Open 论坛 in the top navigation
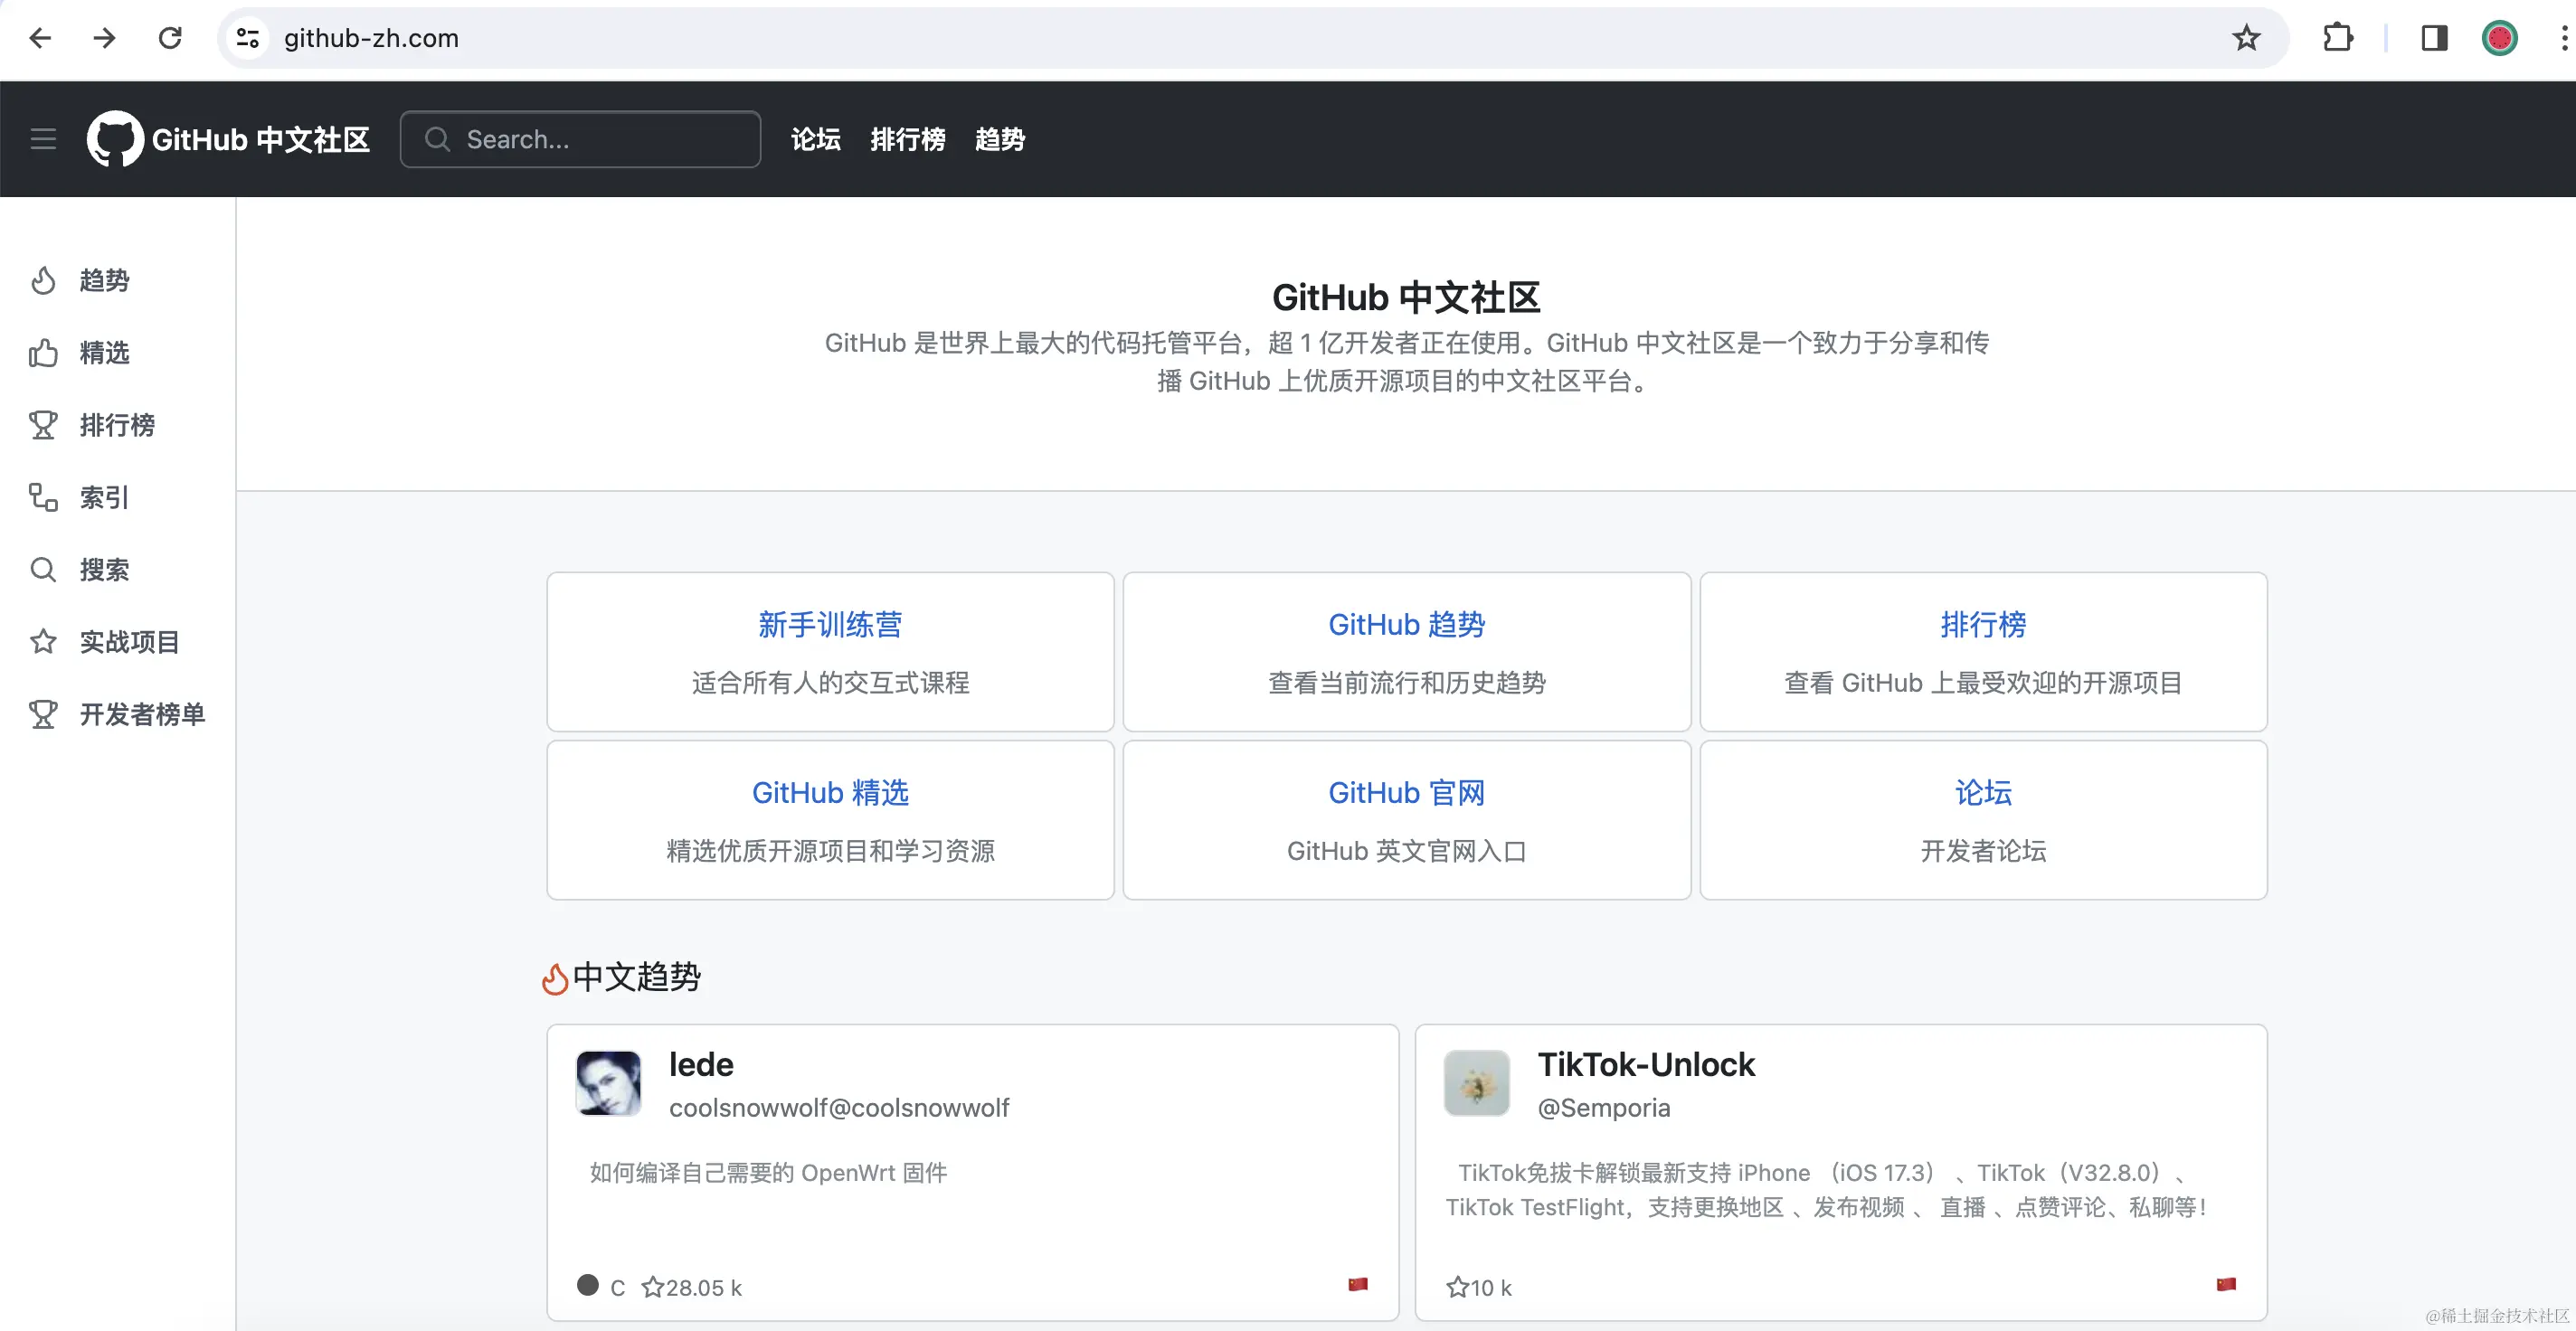The width and height of the screenshot is (2576, 1331). [815, 139]
